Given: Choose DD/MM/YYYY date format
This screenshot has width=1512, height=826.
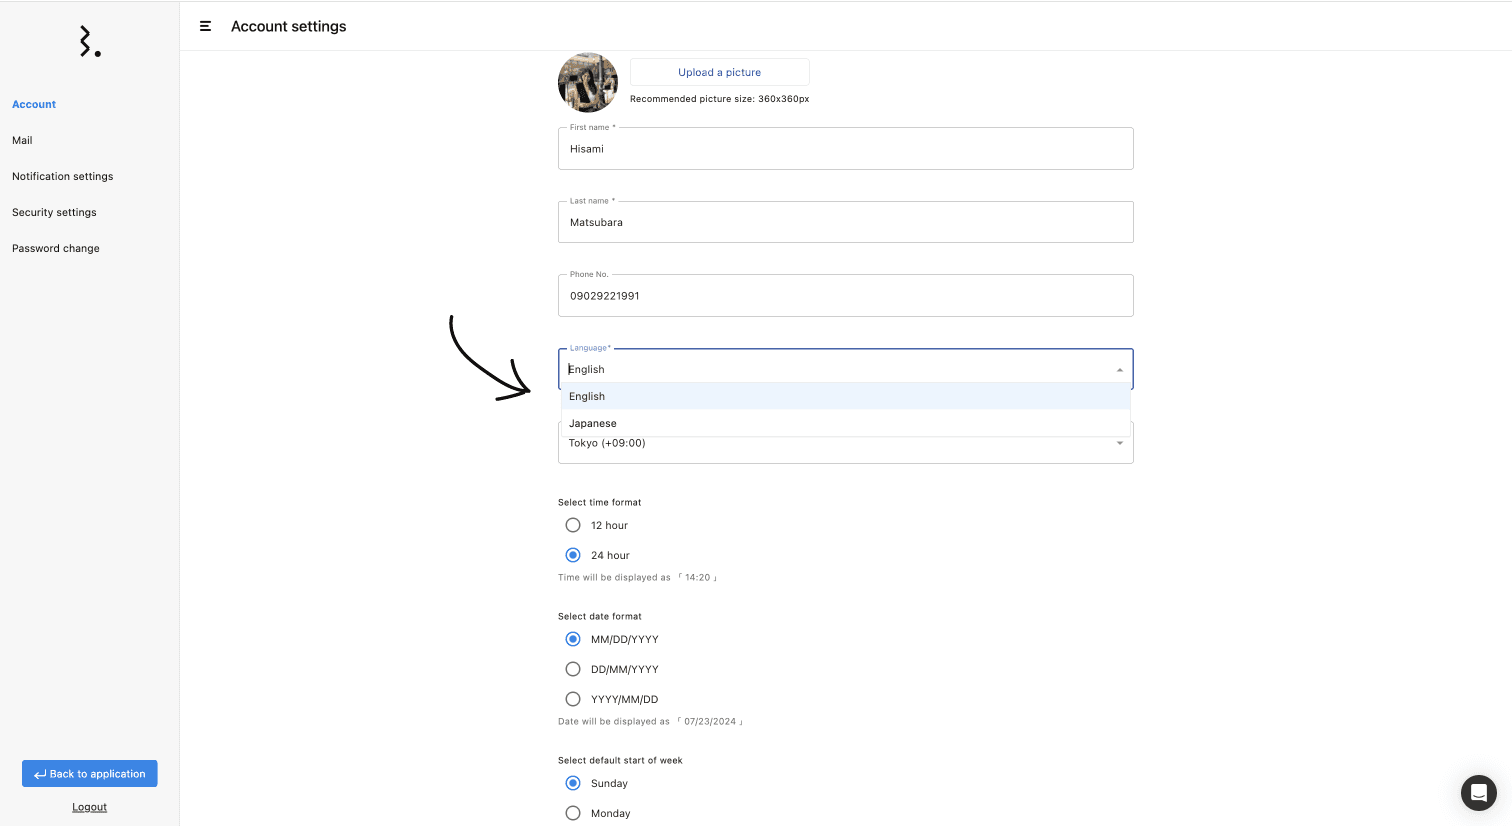Looking at the screenshot, I should (x=573, y=669).
